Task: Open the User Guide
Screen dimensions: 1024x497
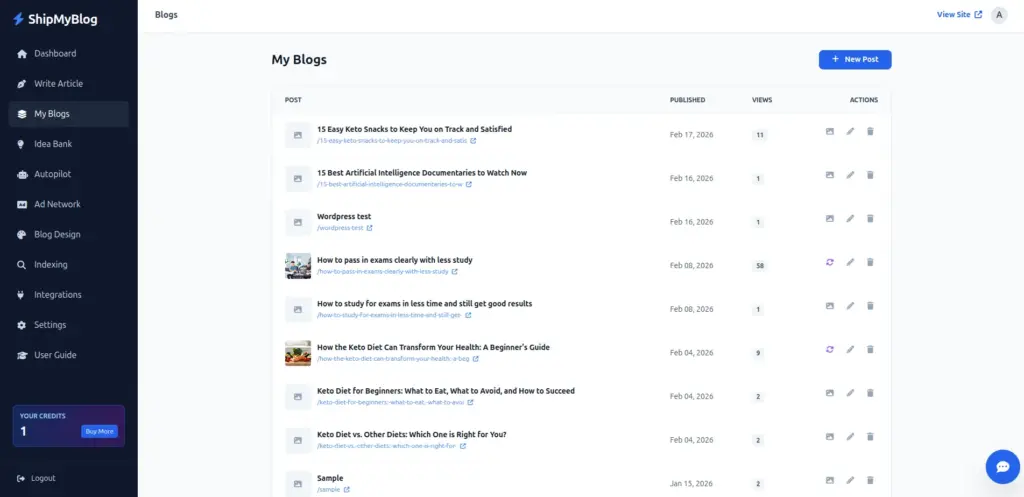Action: pyautogui.click(x=69, y=355)
